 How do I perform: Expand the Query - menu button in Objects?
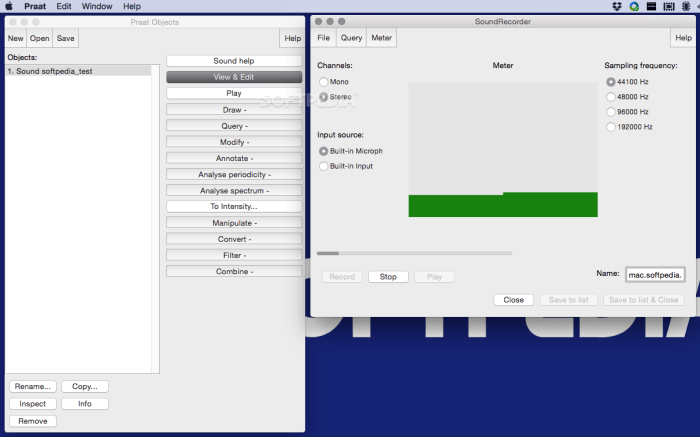[x=234, y=125]
